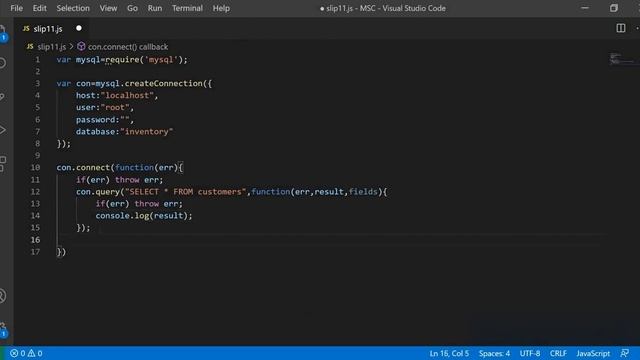Open the Selection menu
This screenshot has height=360, width=640.
73,8
